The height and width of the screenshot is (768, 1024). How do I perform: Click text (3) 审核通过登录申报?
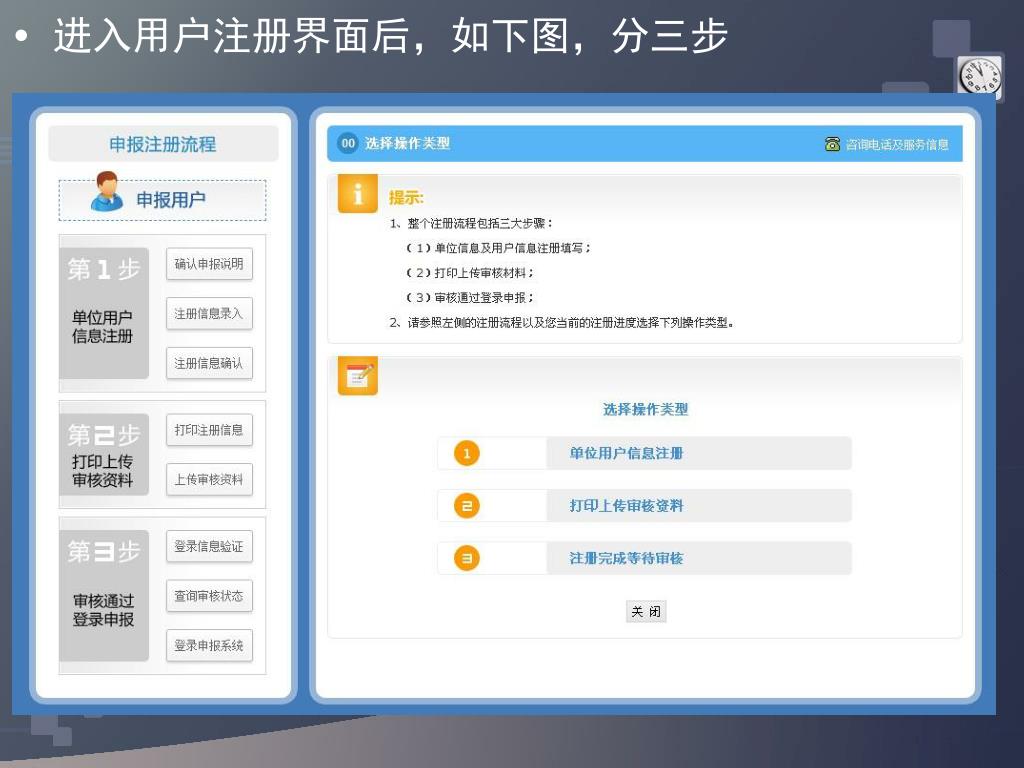[470, 298]
